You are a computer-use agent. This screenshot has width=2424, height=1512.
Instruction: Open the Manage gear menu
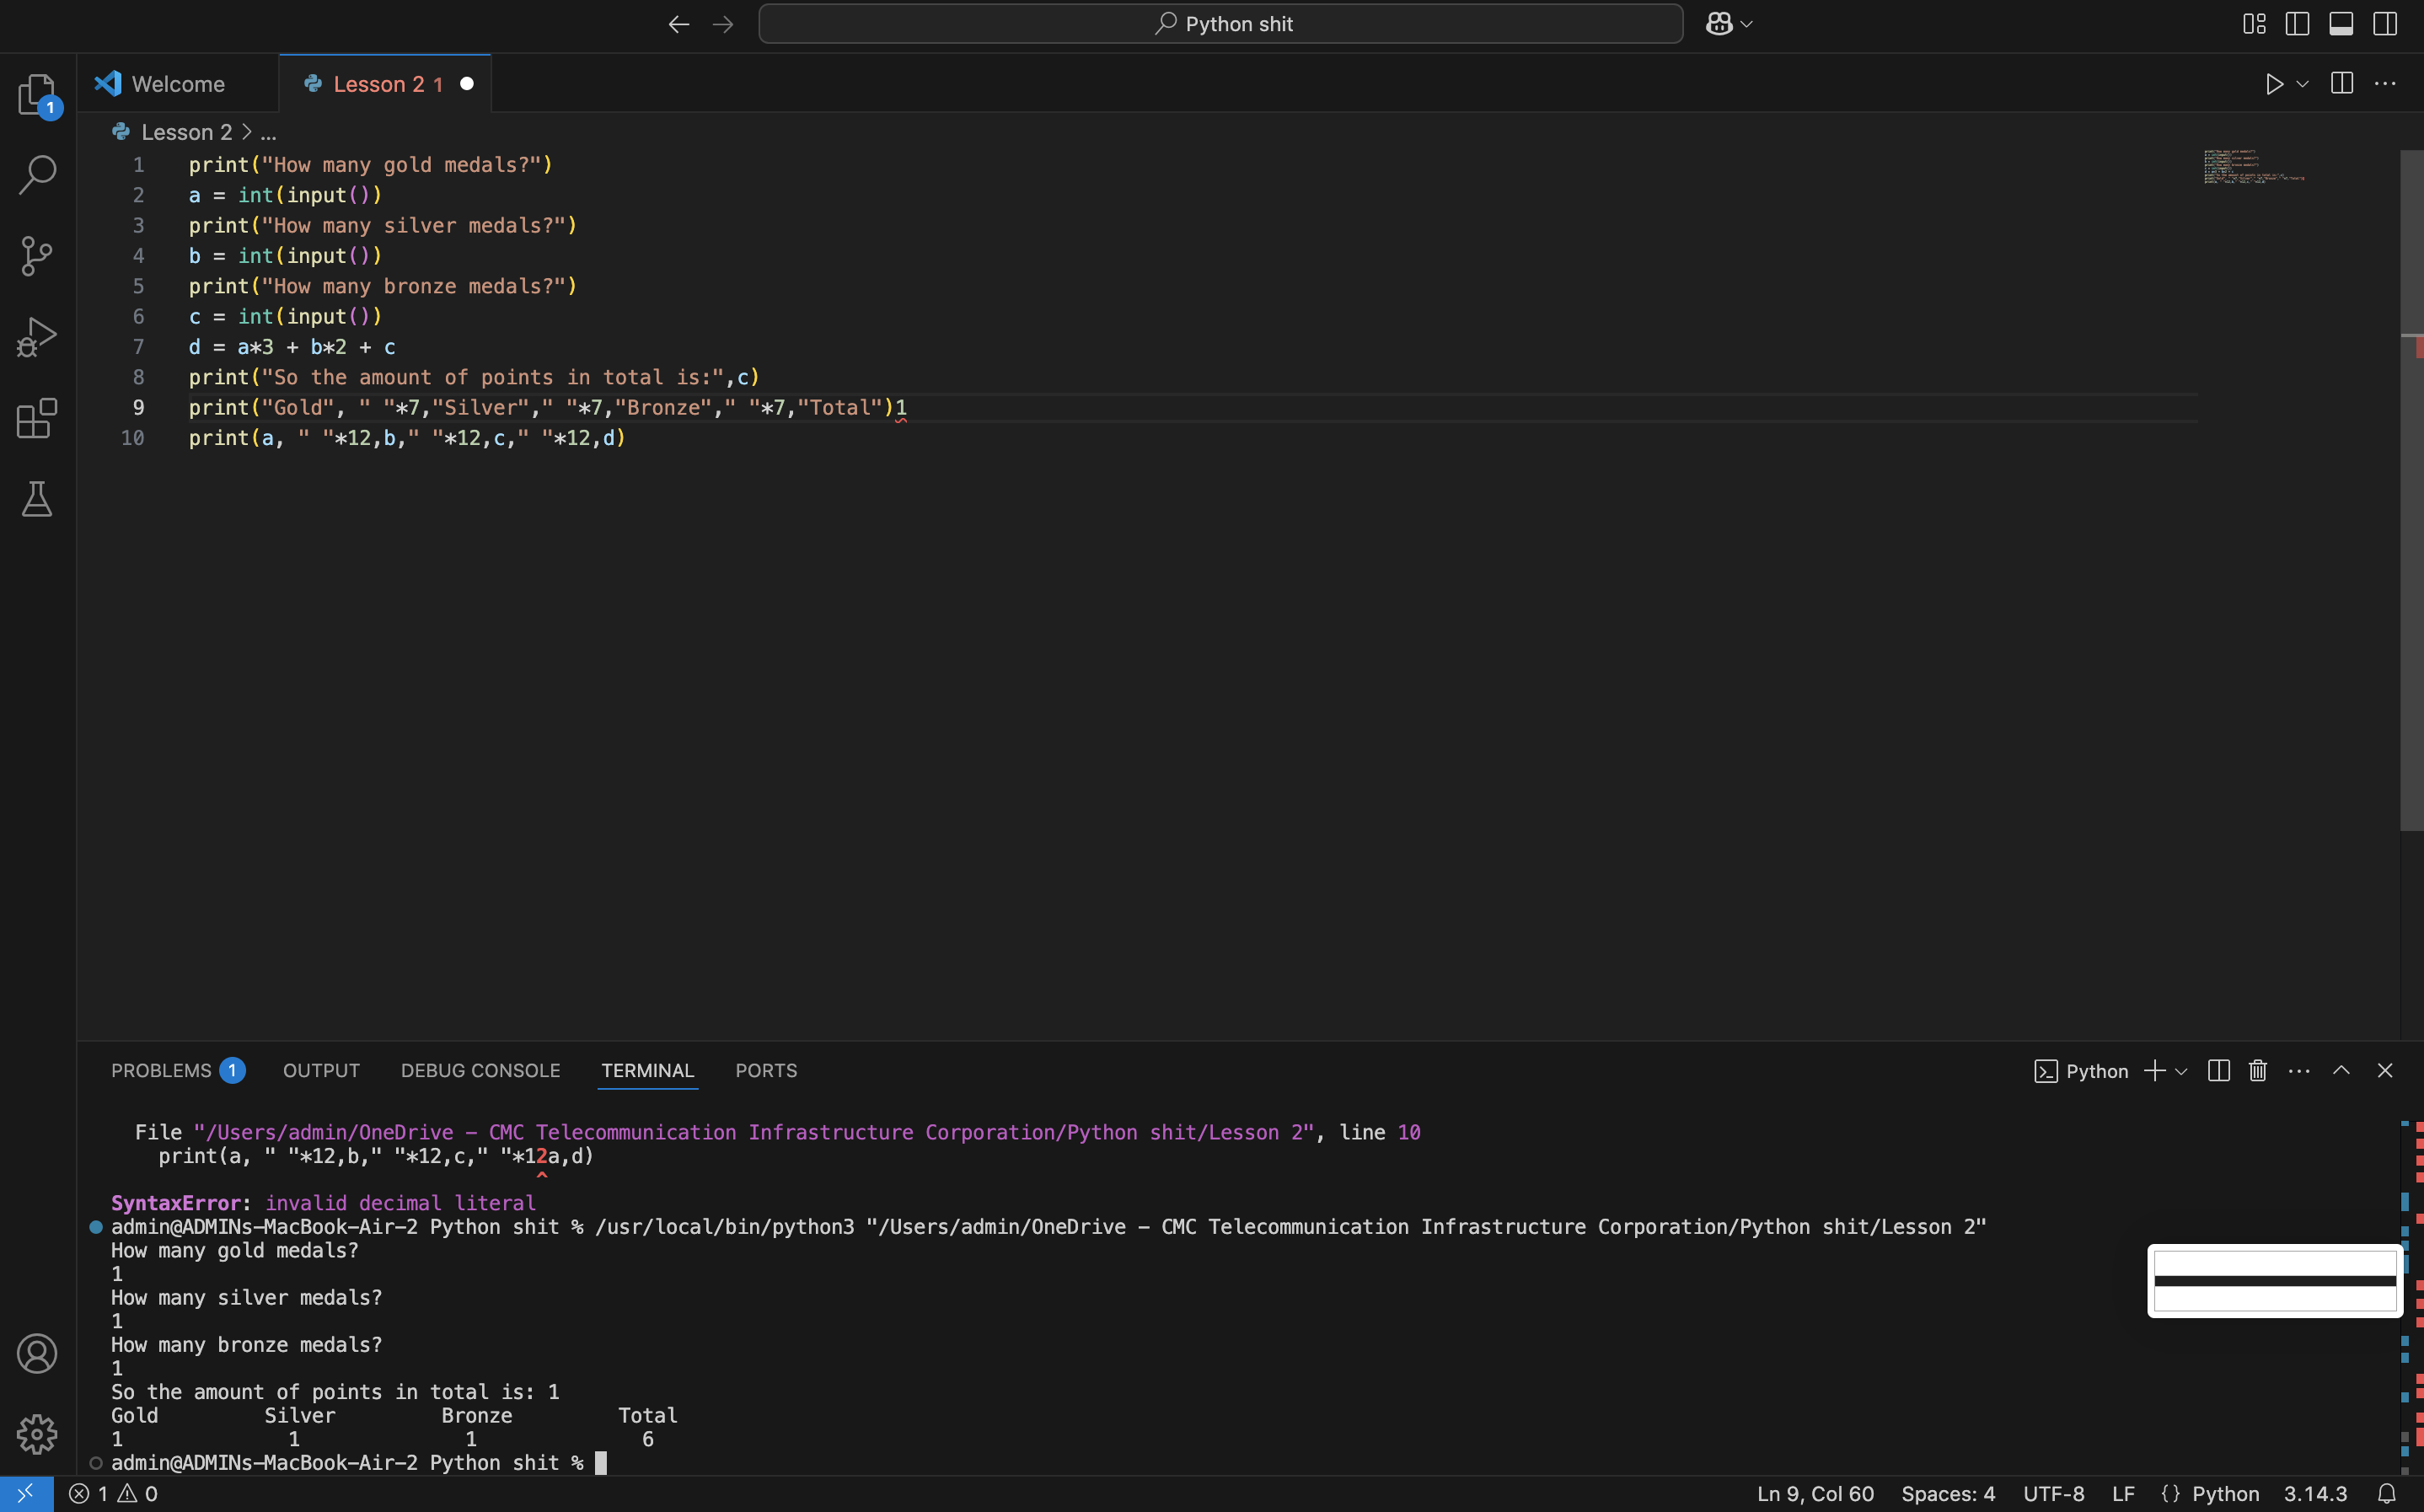[37, 1434]
